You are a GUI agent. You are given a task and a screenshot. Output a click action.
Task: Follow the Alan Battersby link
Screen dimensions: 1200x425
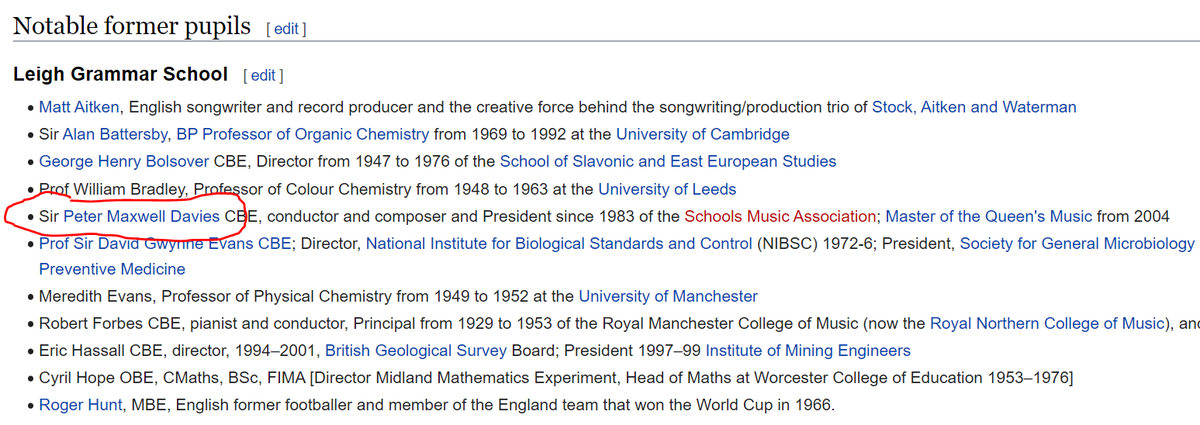(x=116, y=134)
